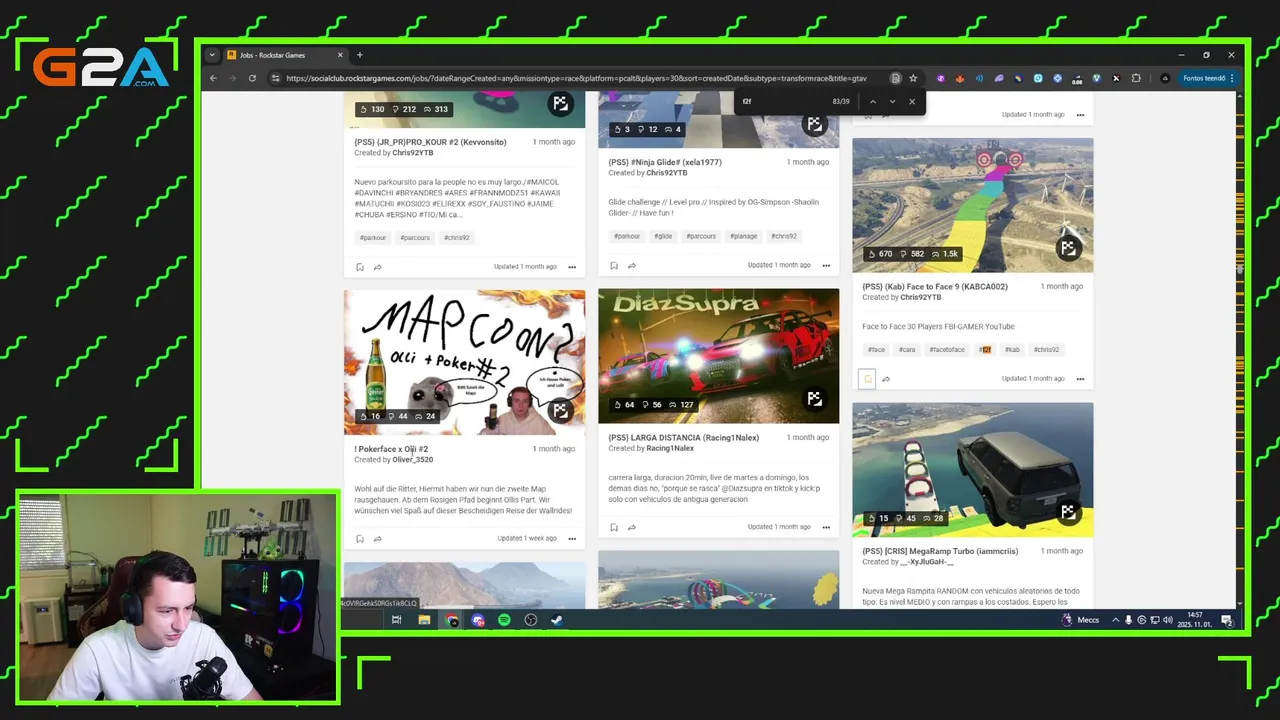Reload the Rockstar Jobs page
Screen dimensions: 1280x720
252,78
